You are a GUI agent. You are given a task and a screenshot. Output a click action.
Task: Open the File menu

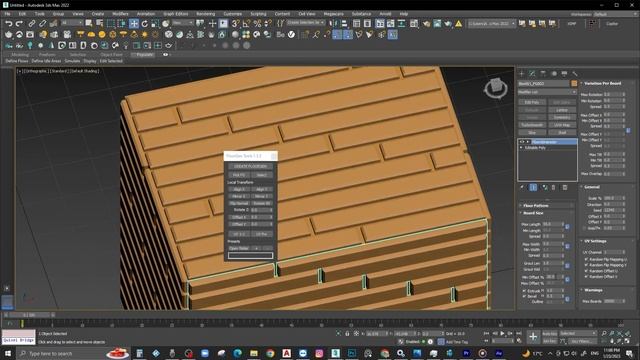point(8,14)
